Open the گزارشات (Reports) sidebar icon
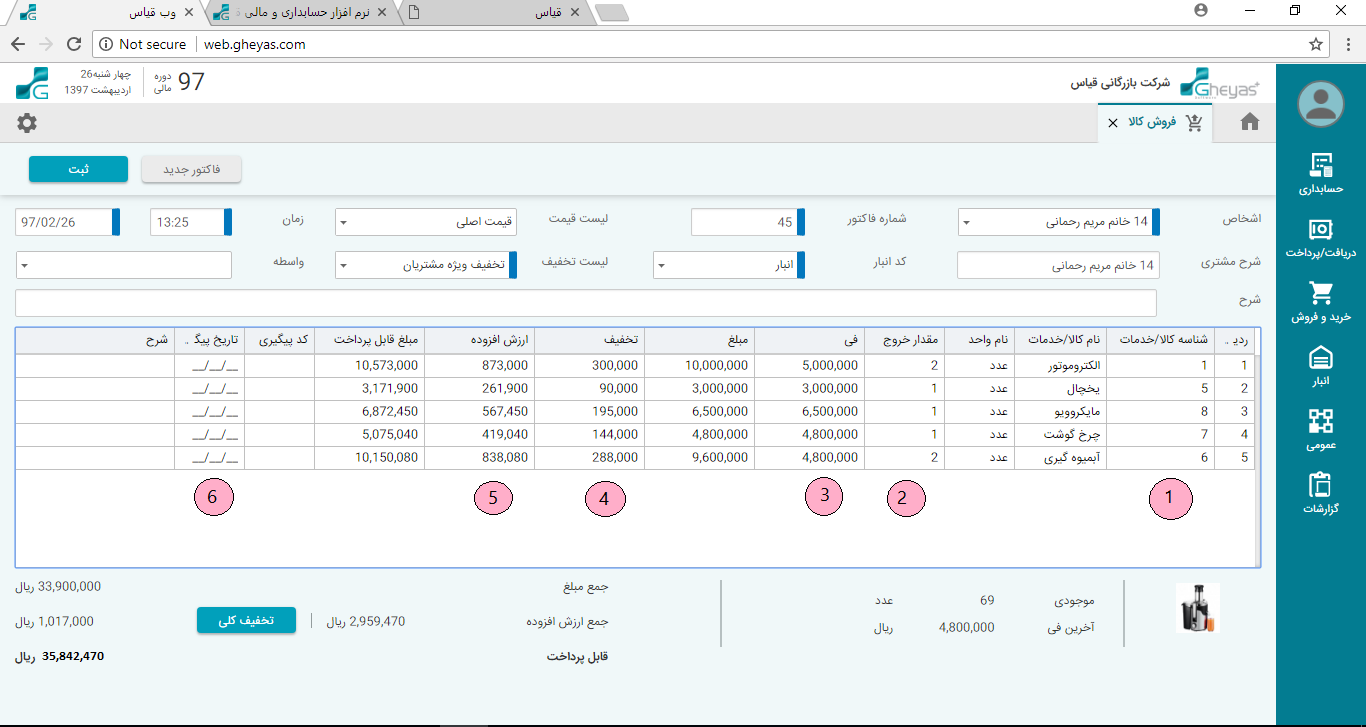The width and height of the screenshot is (1366, 727). point(1321,486)
